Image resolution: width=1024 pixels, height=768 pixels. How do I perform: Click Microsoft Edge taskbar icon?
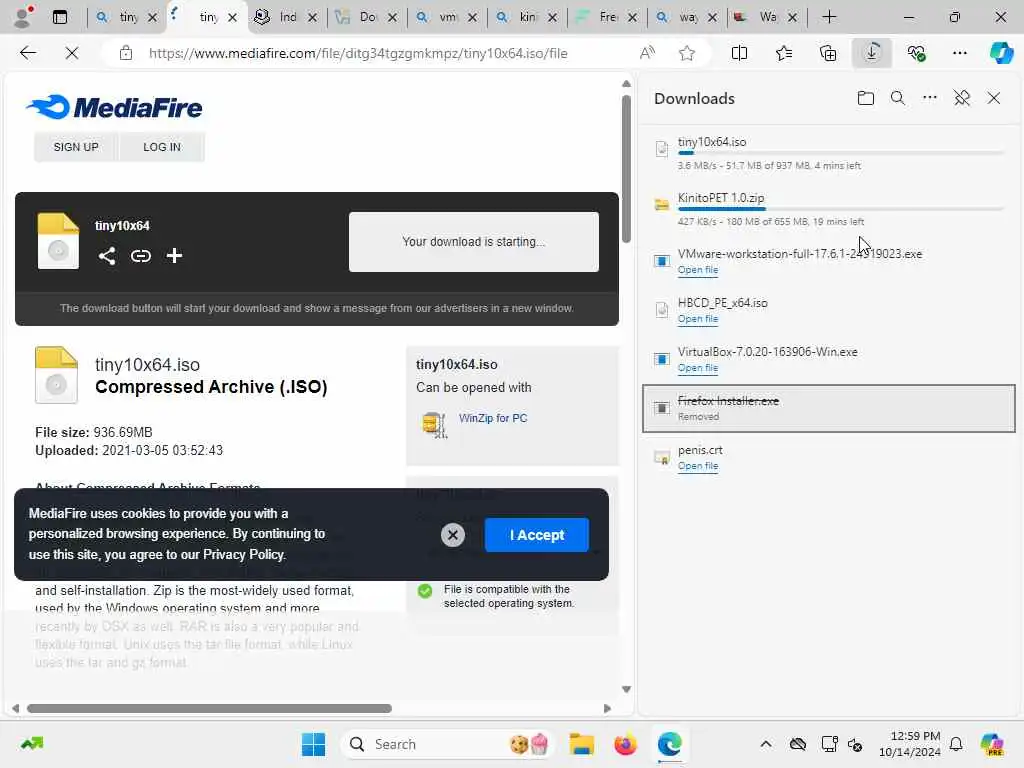(669, 744)
